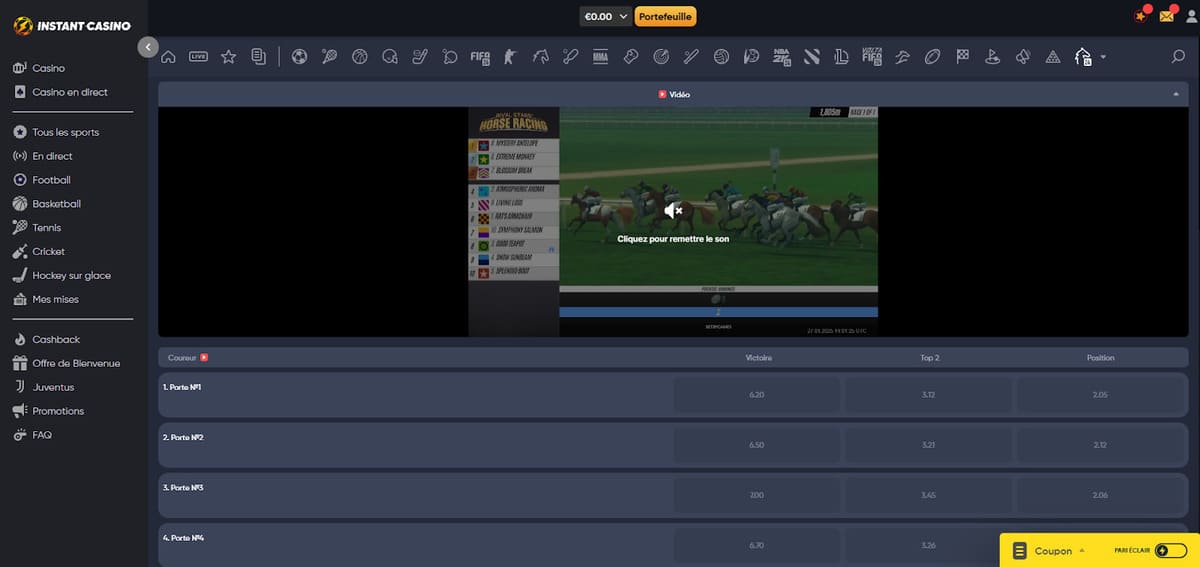Open Tennis in sidebar
Image resolution: width=1200 pixels, height=567 pixels.
click(x=47, y=228)
